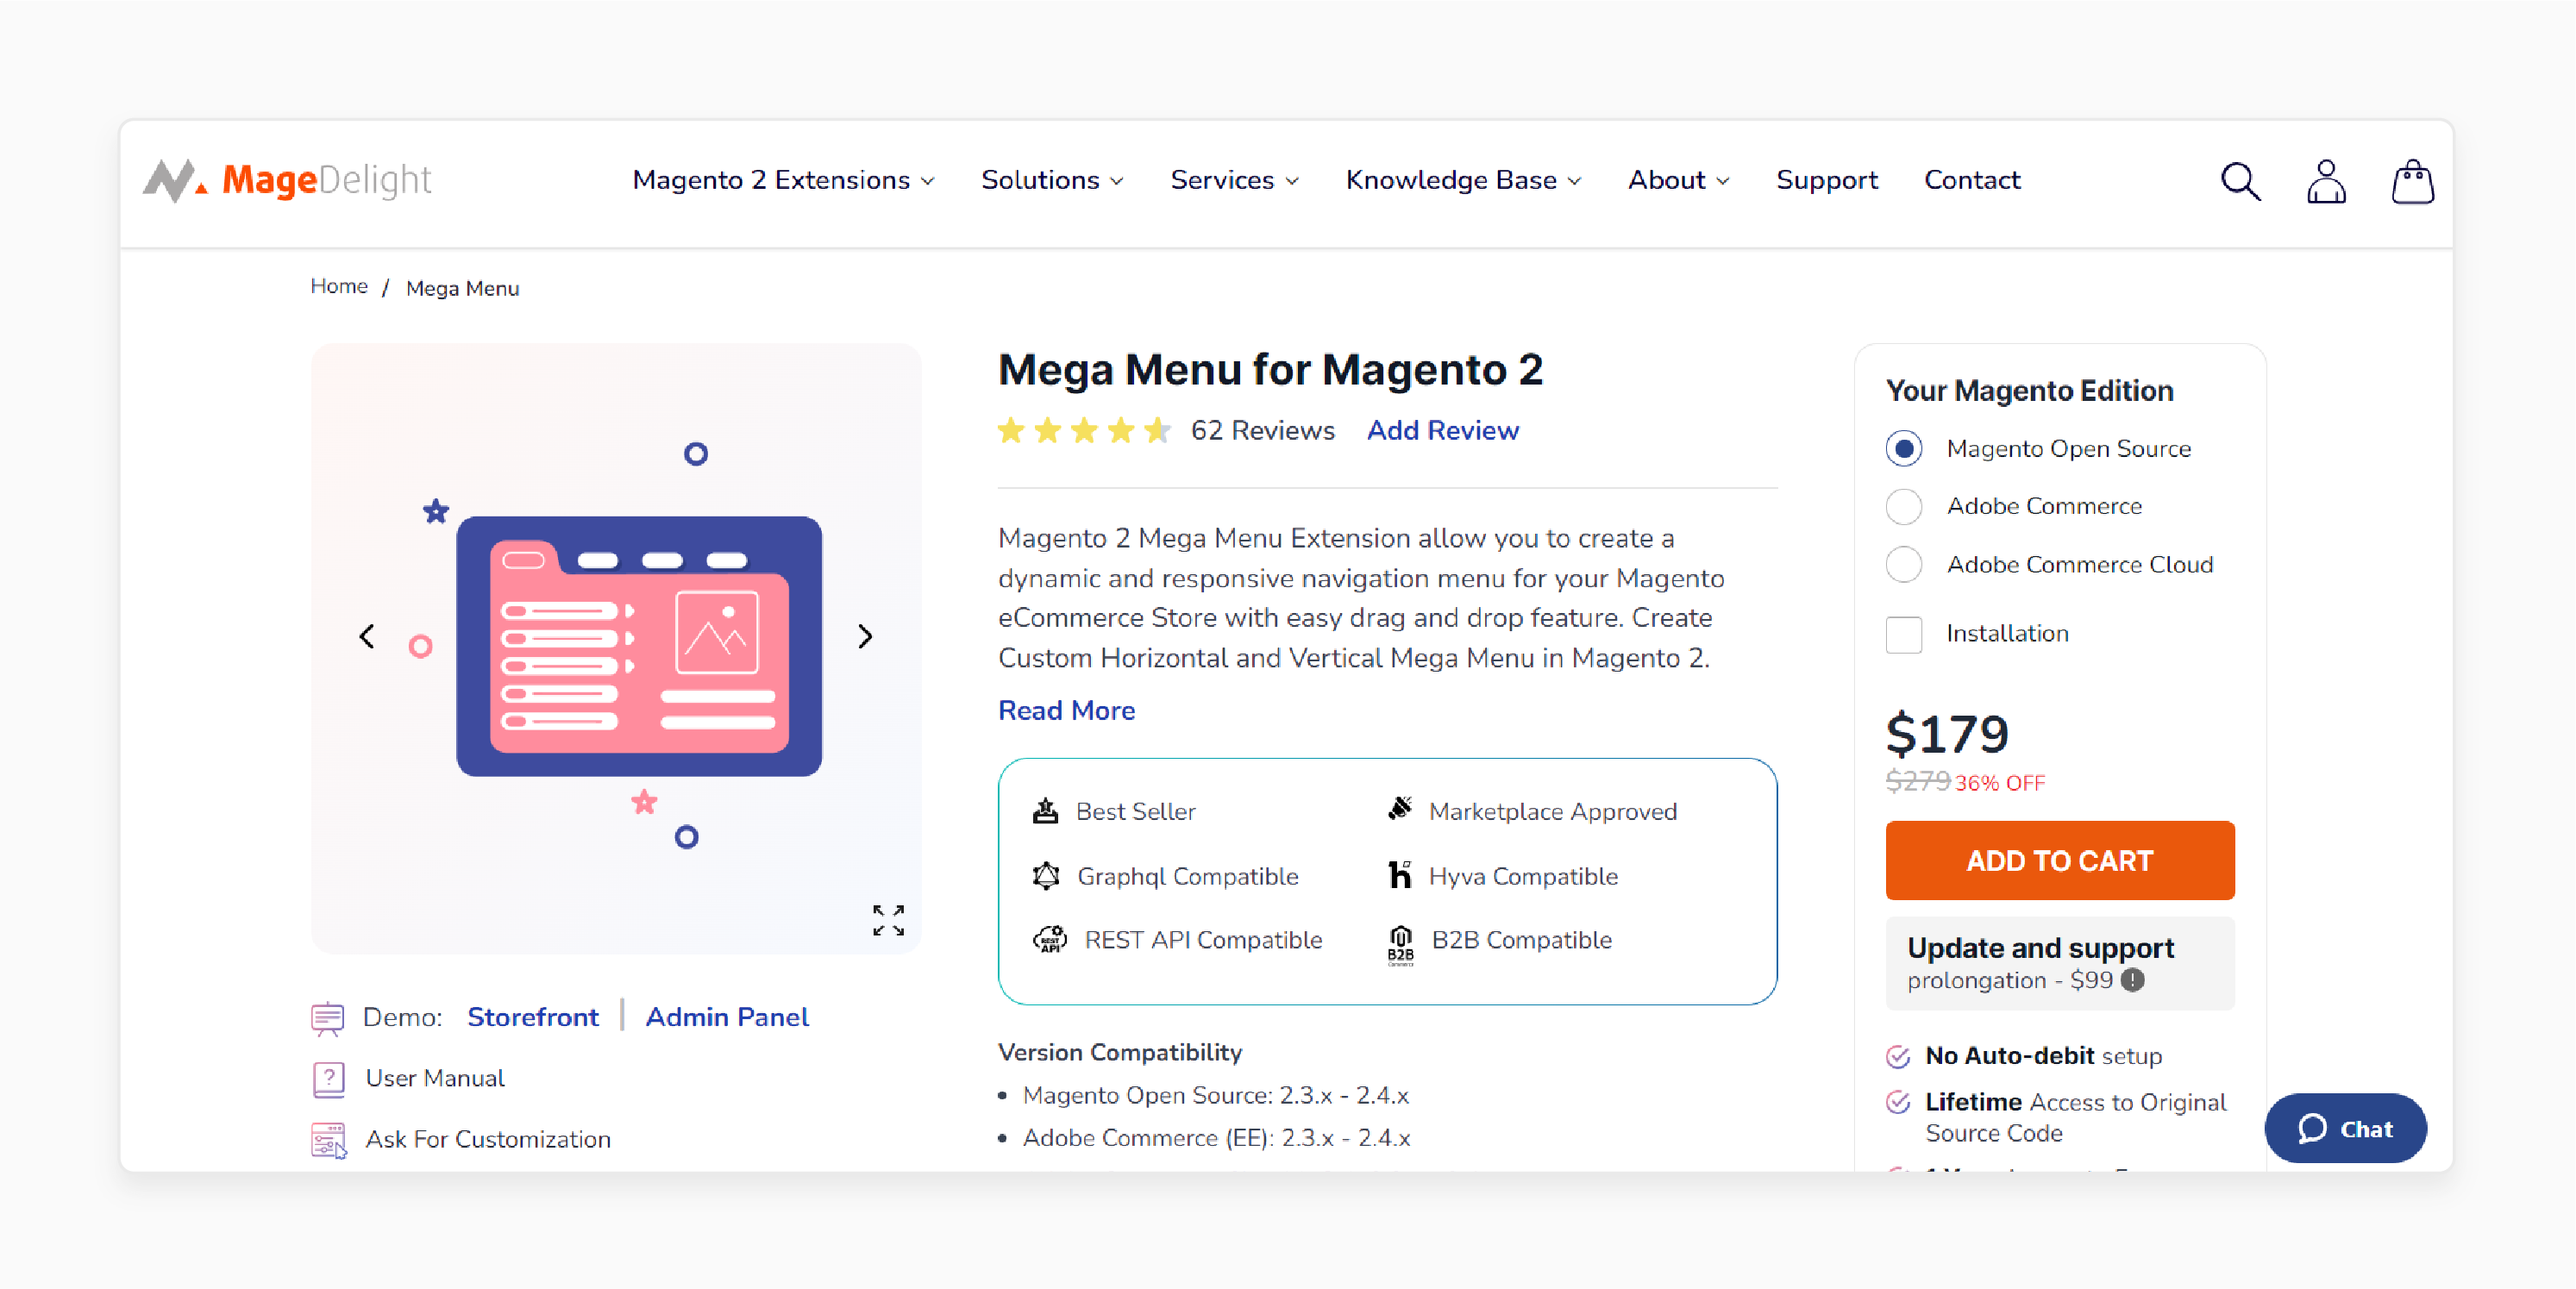The height and width of the screenshot is (1289, 2576).
Task: Open the User Manual link
Action: coord(435,1078)
